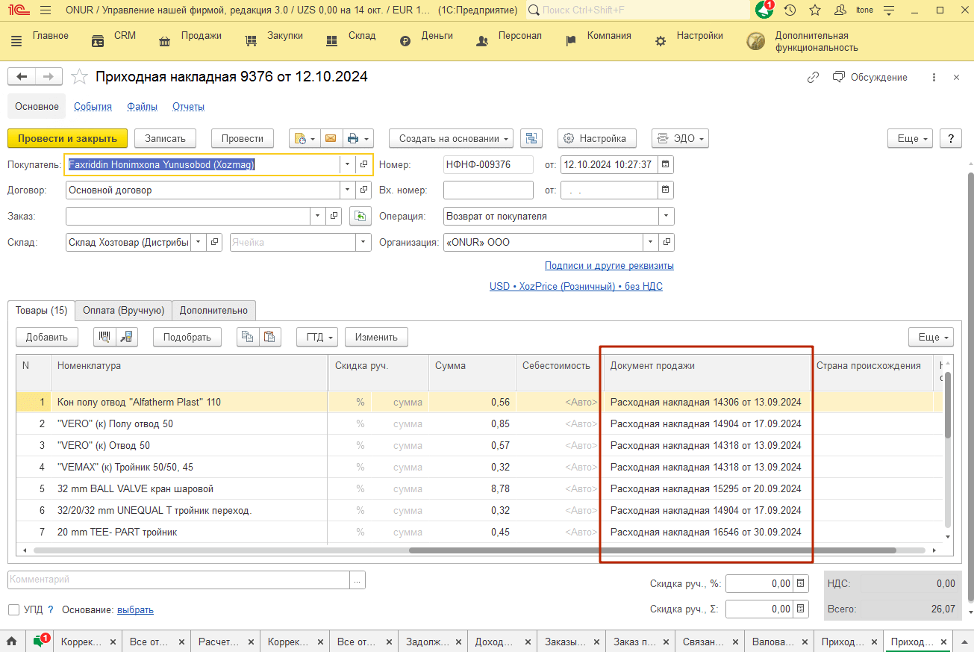Viewport: 974px width, 652px height.
Task: Open calculator for Скидка руч., % field
Action: tap(800, 584)
